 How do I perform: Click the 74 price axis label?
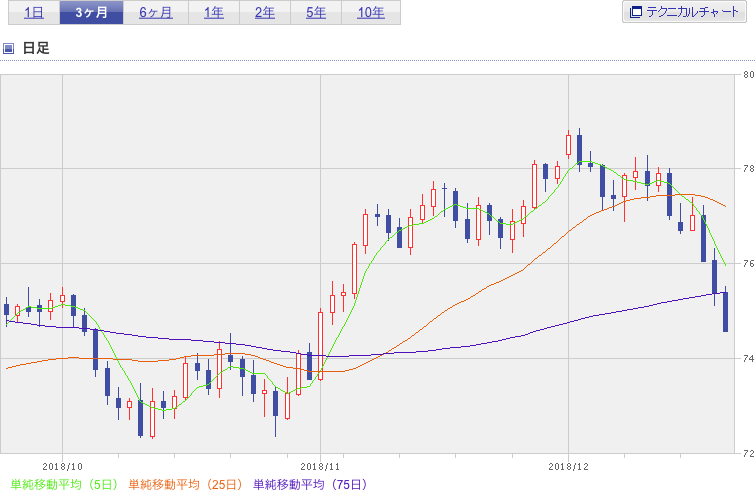click(748, 359)
